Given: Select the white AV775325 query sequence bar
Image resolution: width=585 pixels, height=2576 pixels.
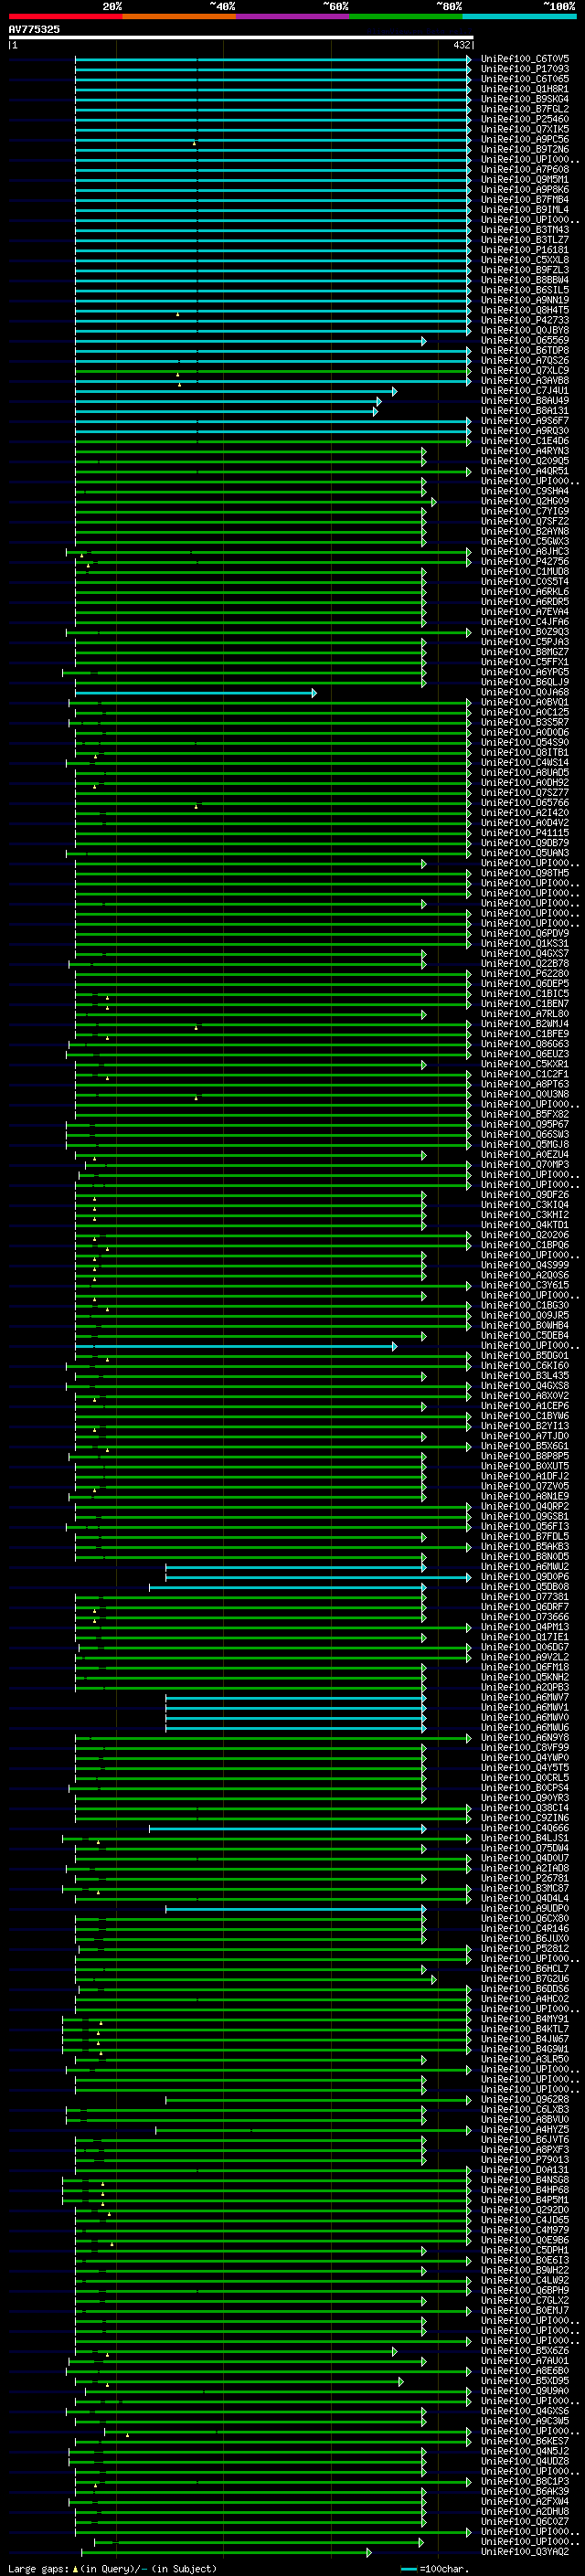Looking at the screenshot, I should [x=241, y=37].
